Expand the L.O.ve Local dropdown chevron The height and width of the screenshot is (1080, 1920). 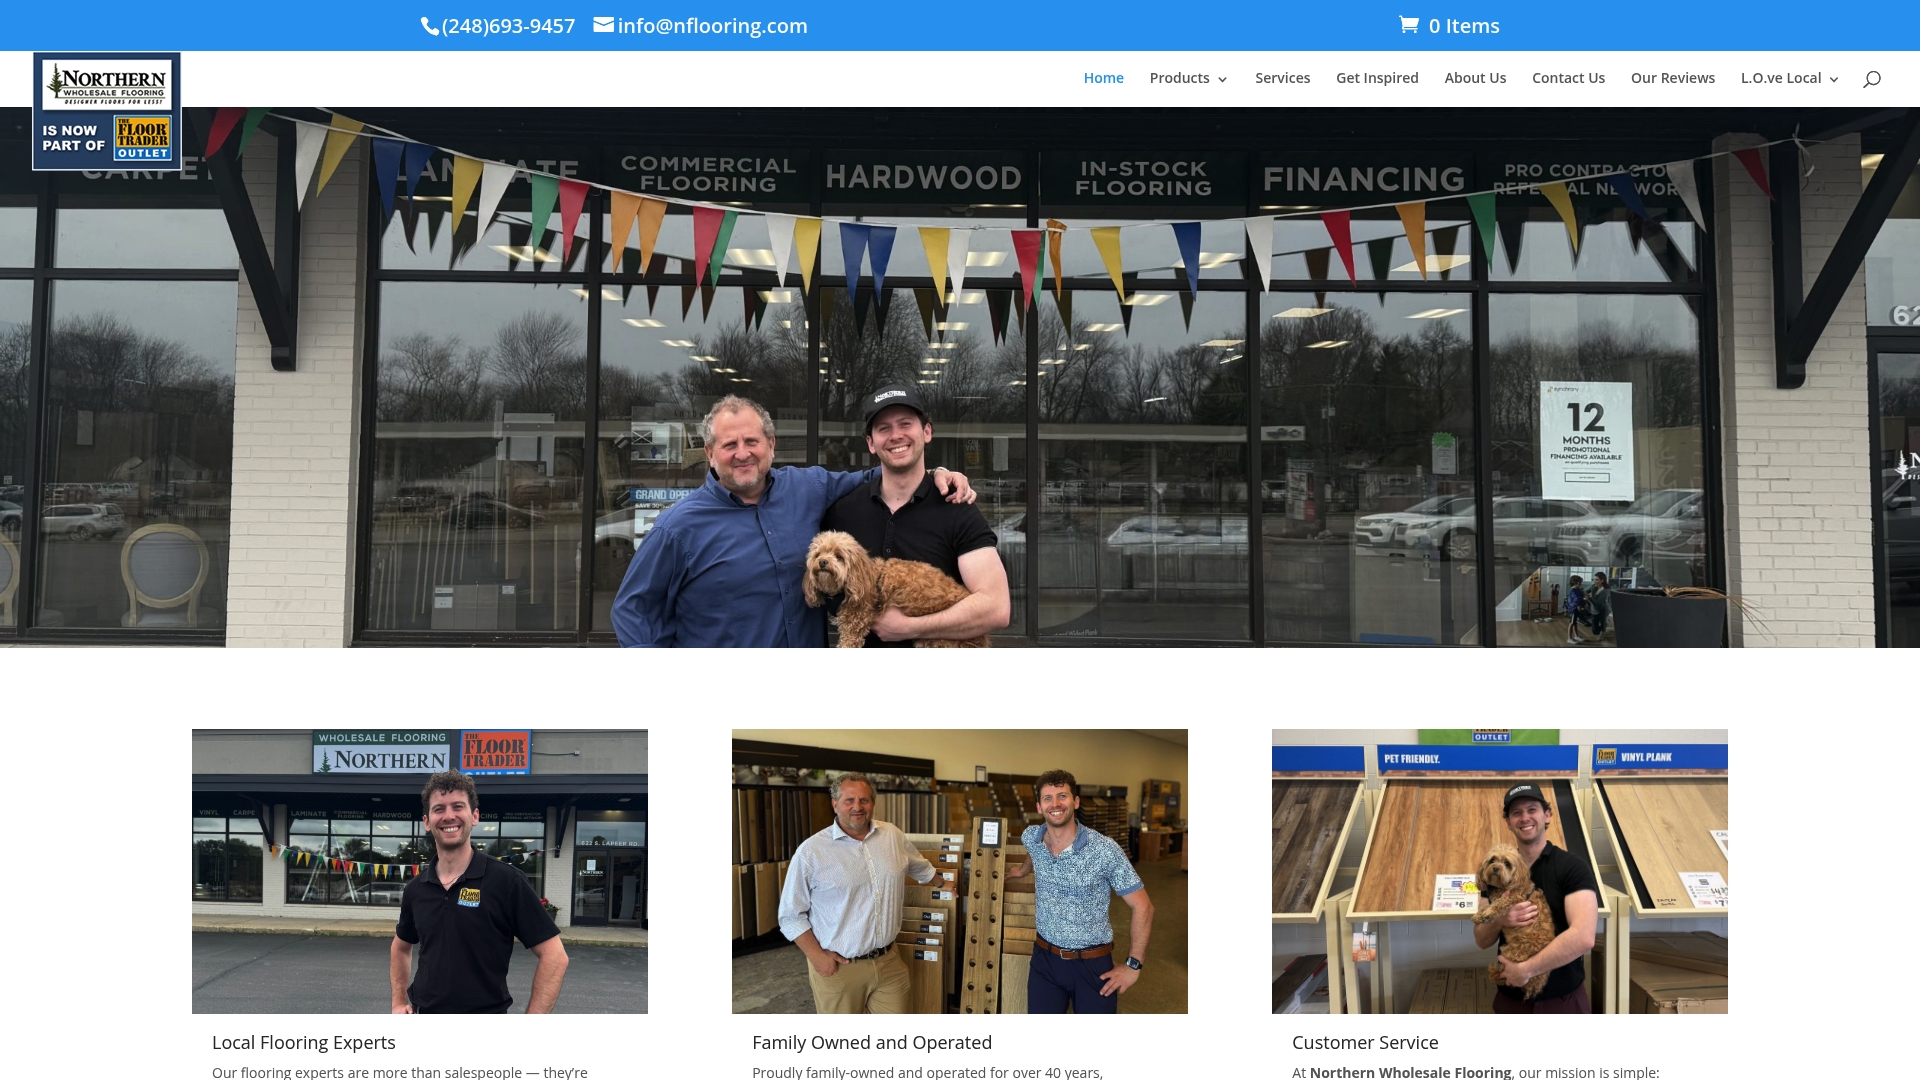(x=1834, y=80)
